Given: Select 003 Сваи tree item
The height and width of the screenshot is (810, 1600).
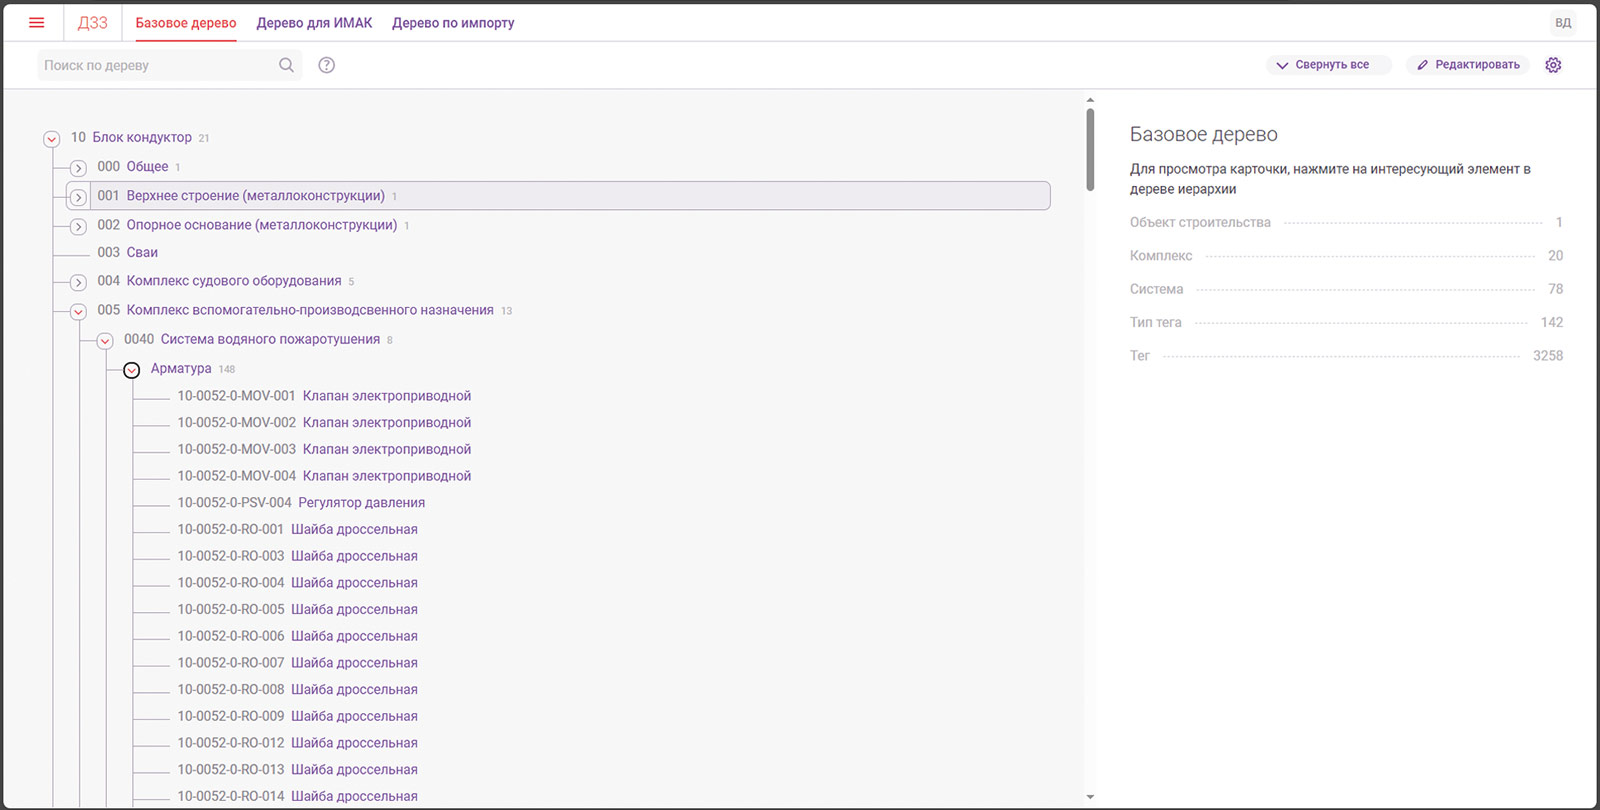Looking at the screenshot, I should [x=128, y=252].
